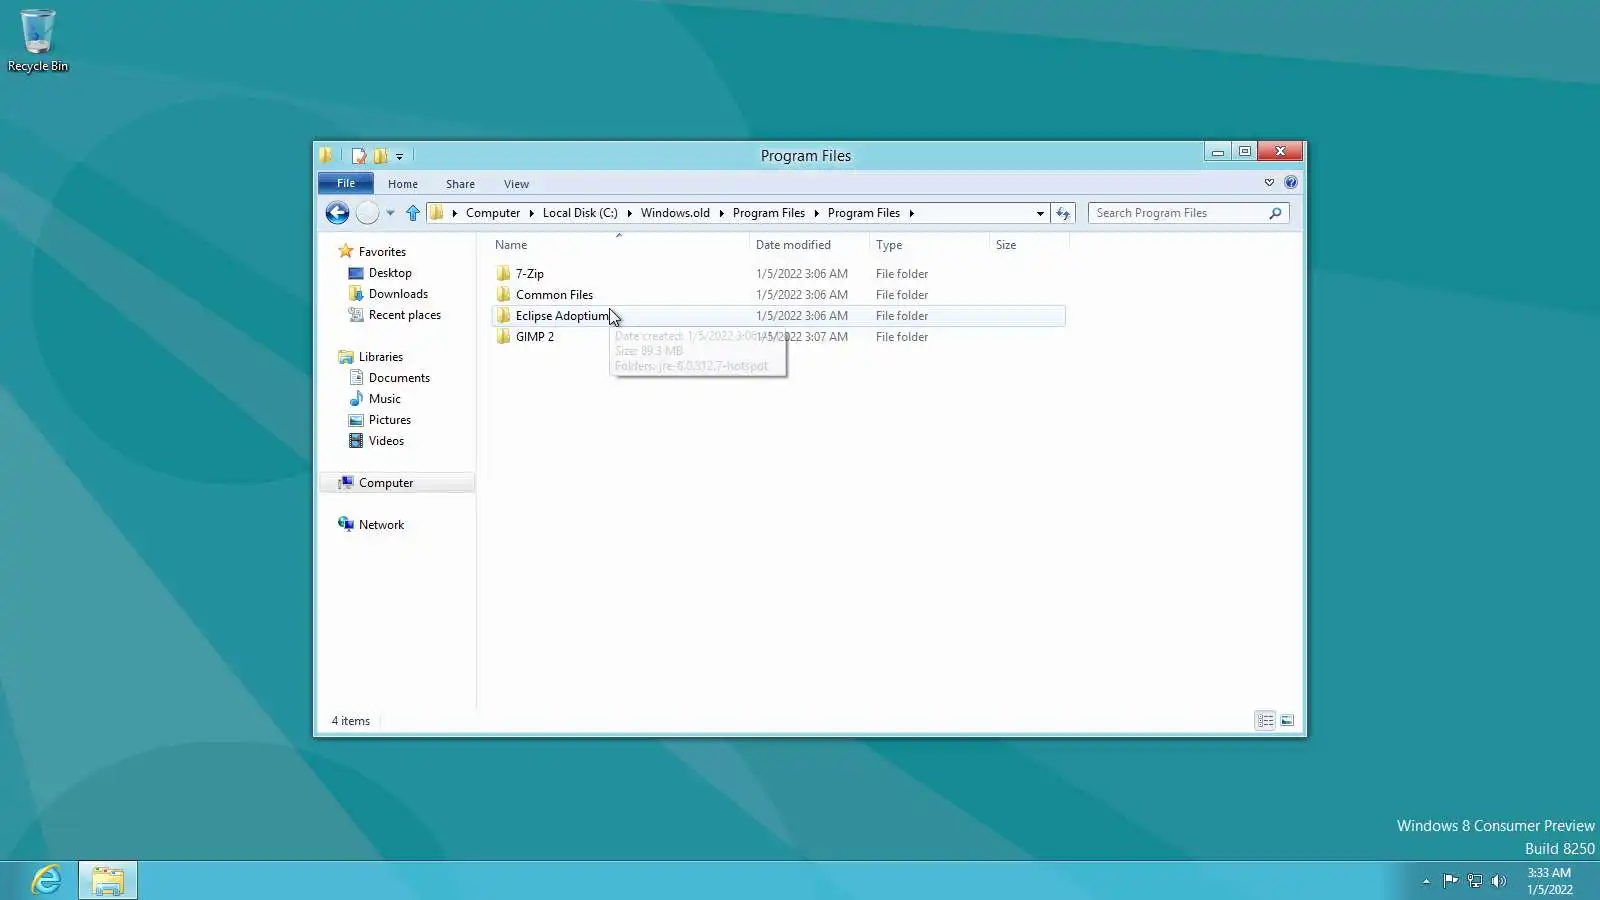Select Favorites in the navigation pane
1600x900 pixels.
pyautogui.click(x=382, y=252)
